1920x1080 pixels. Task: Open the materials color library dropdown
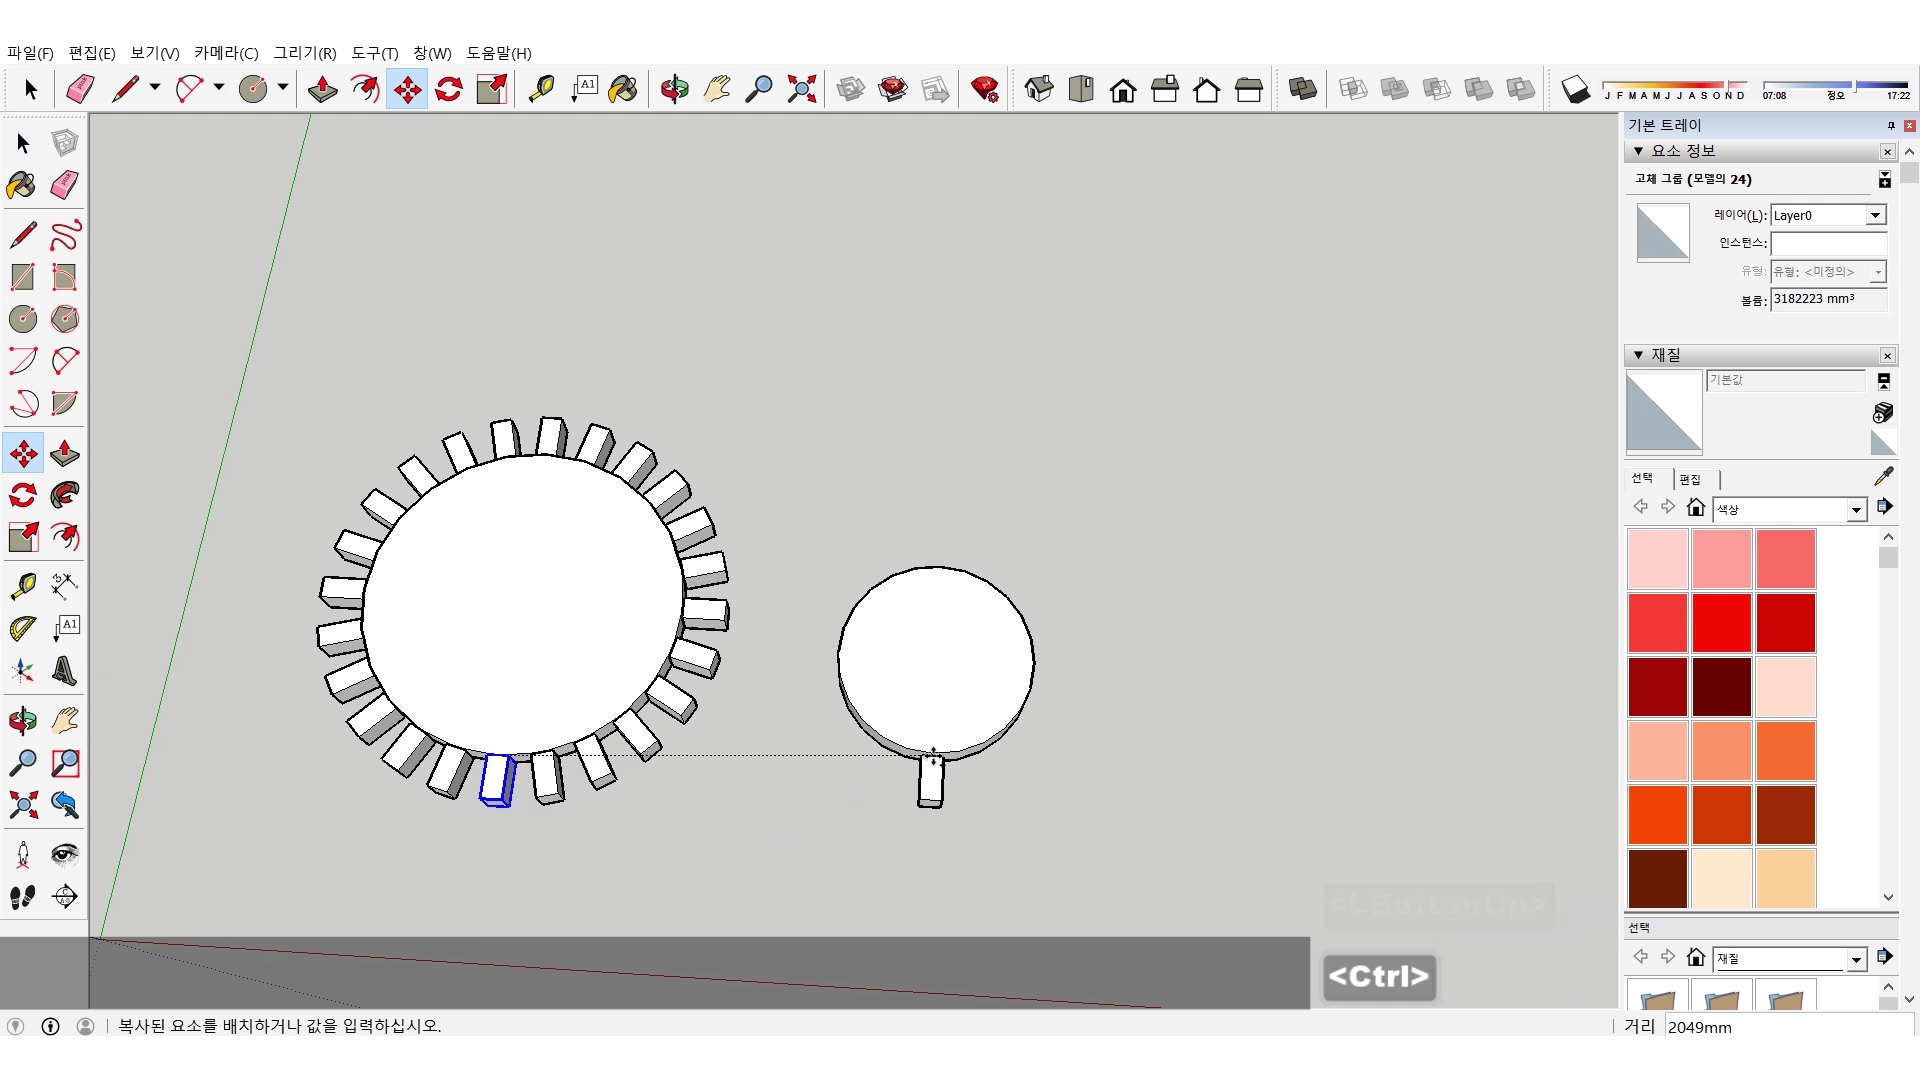pos(1856,509)
